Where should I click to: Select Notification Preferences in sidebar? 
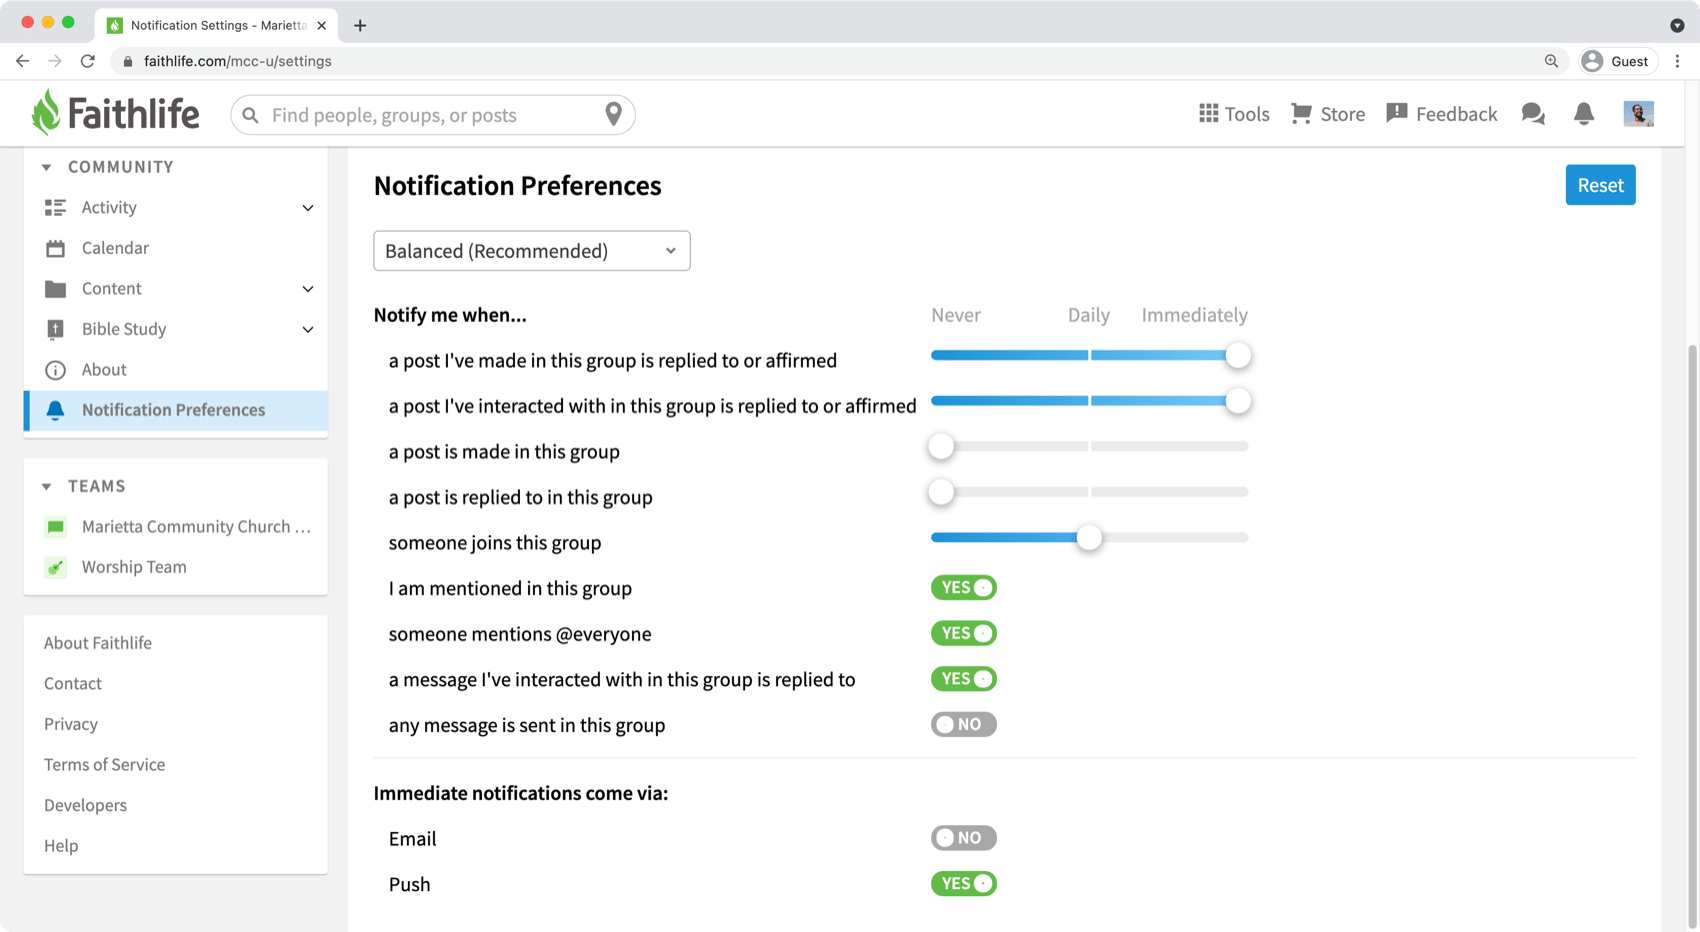[175, 410]
